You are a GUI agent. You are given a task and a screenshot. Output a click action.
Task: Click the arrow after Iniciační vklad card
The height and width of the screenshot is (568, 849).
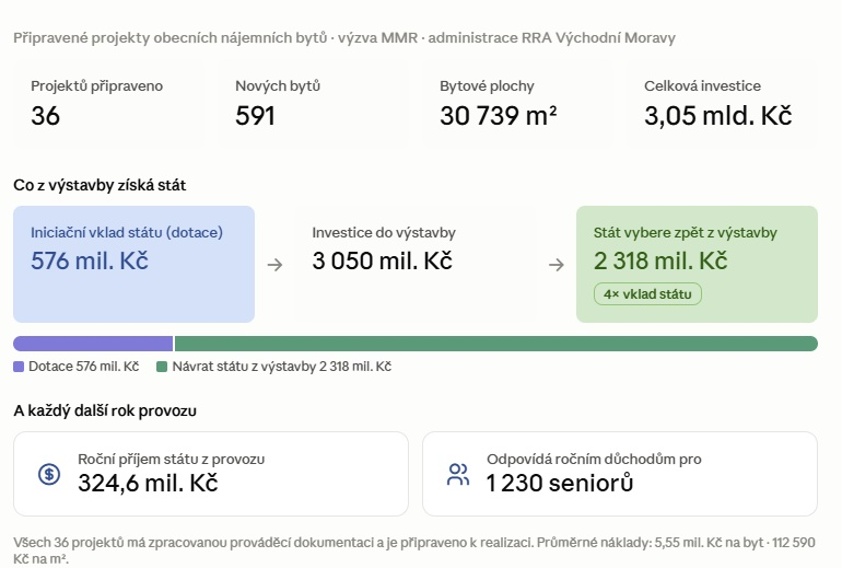coord(275,264)
